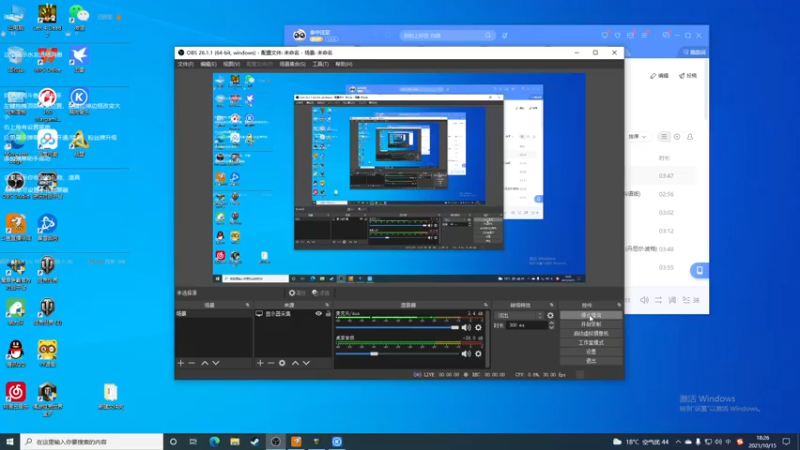800x450 pixels.
Task: Add a new source with the plus icon in the Sources panel
Action: [260, 363]
